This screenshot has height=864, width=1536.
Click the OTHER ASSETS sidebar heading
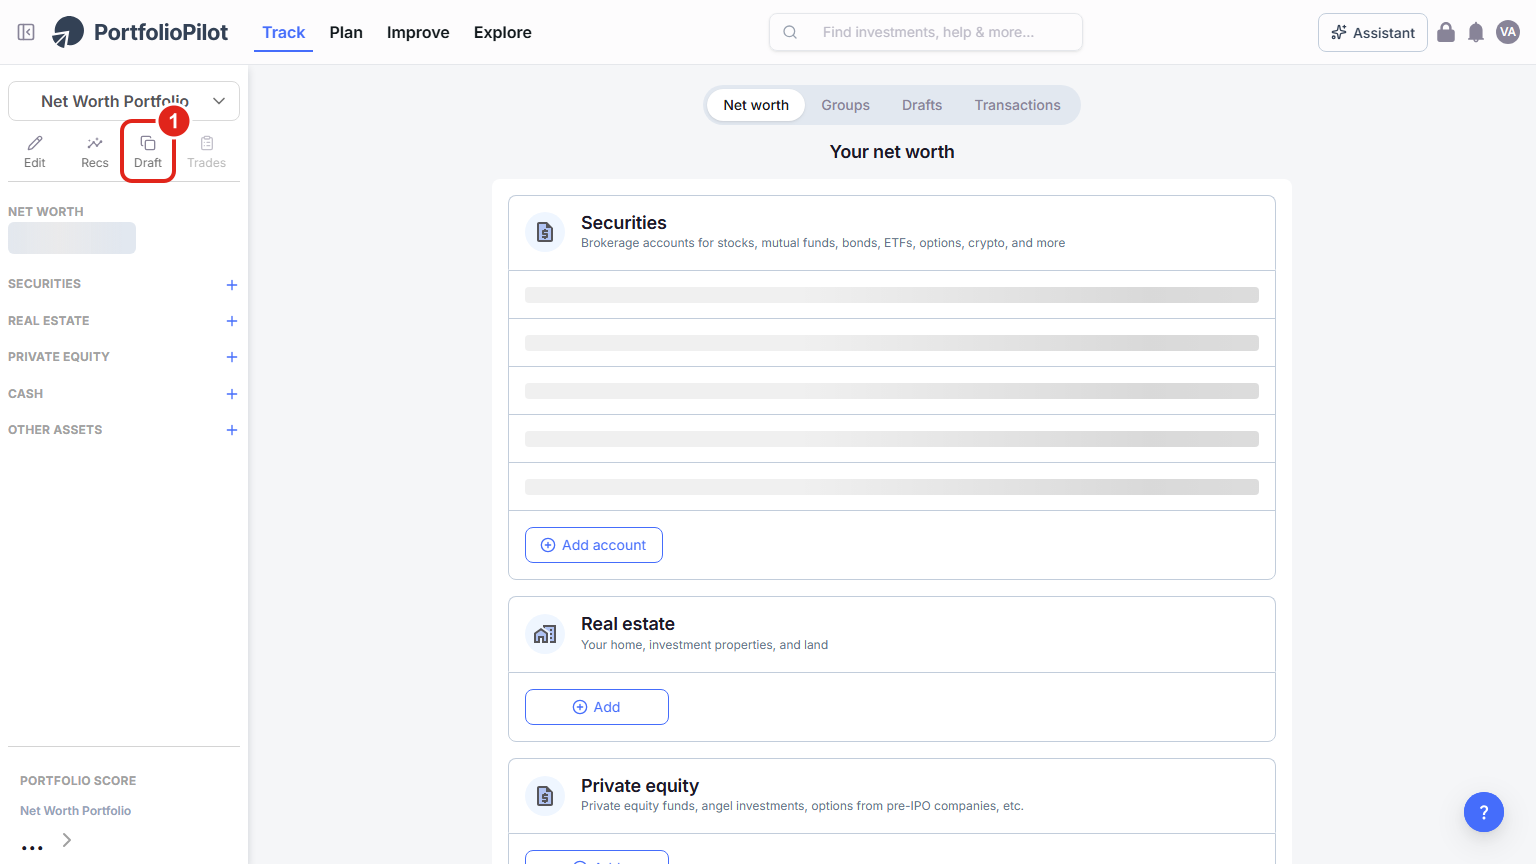point(55,430)
